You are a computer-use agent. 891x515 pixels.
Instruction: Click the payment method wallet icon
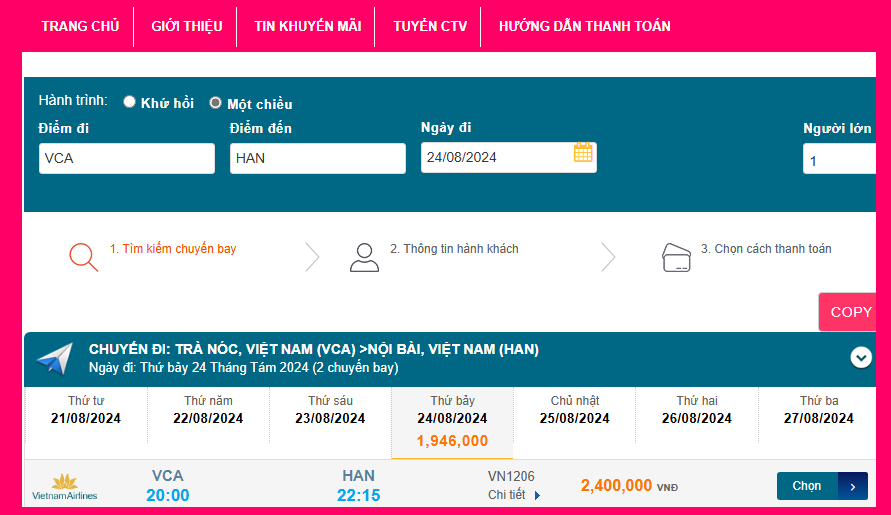pos(677,258)
